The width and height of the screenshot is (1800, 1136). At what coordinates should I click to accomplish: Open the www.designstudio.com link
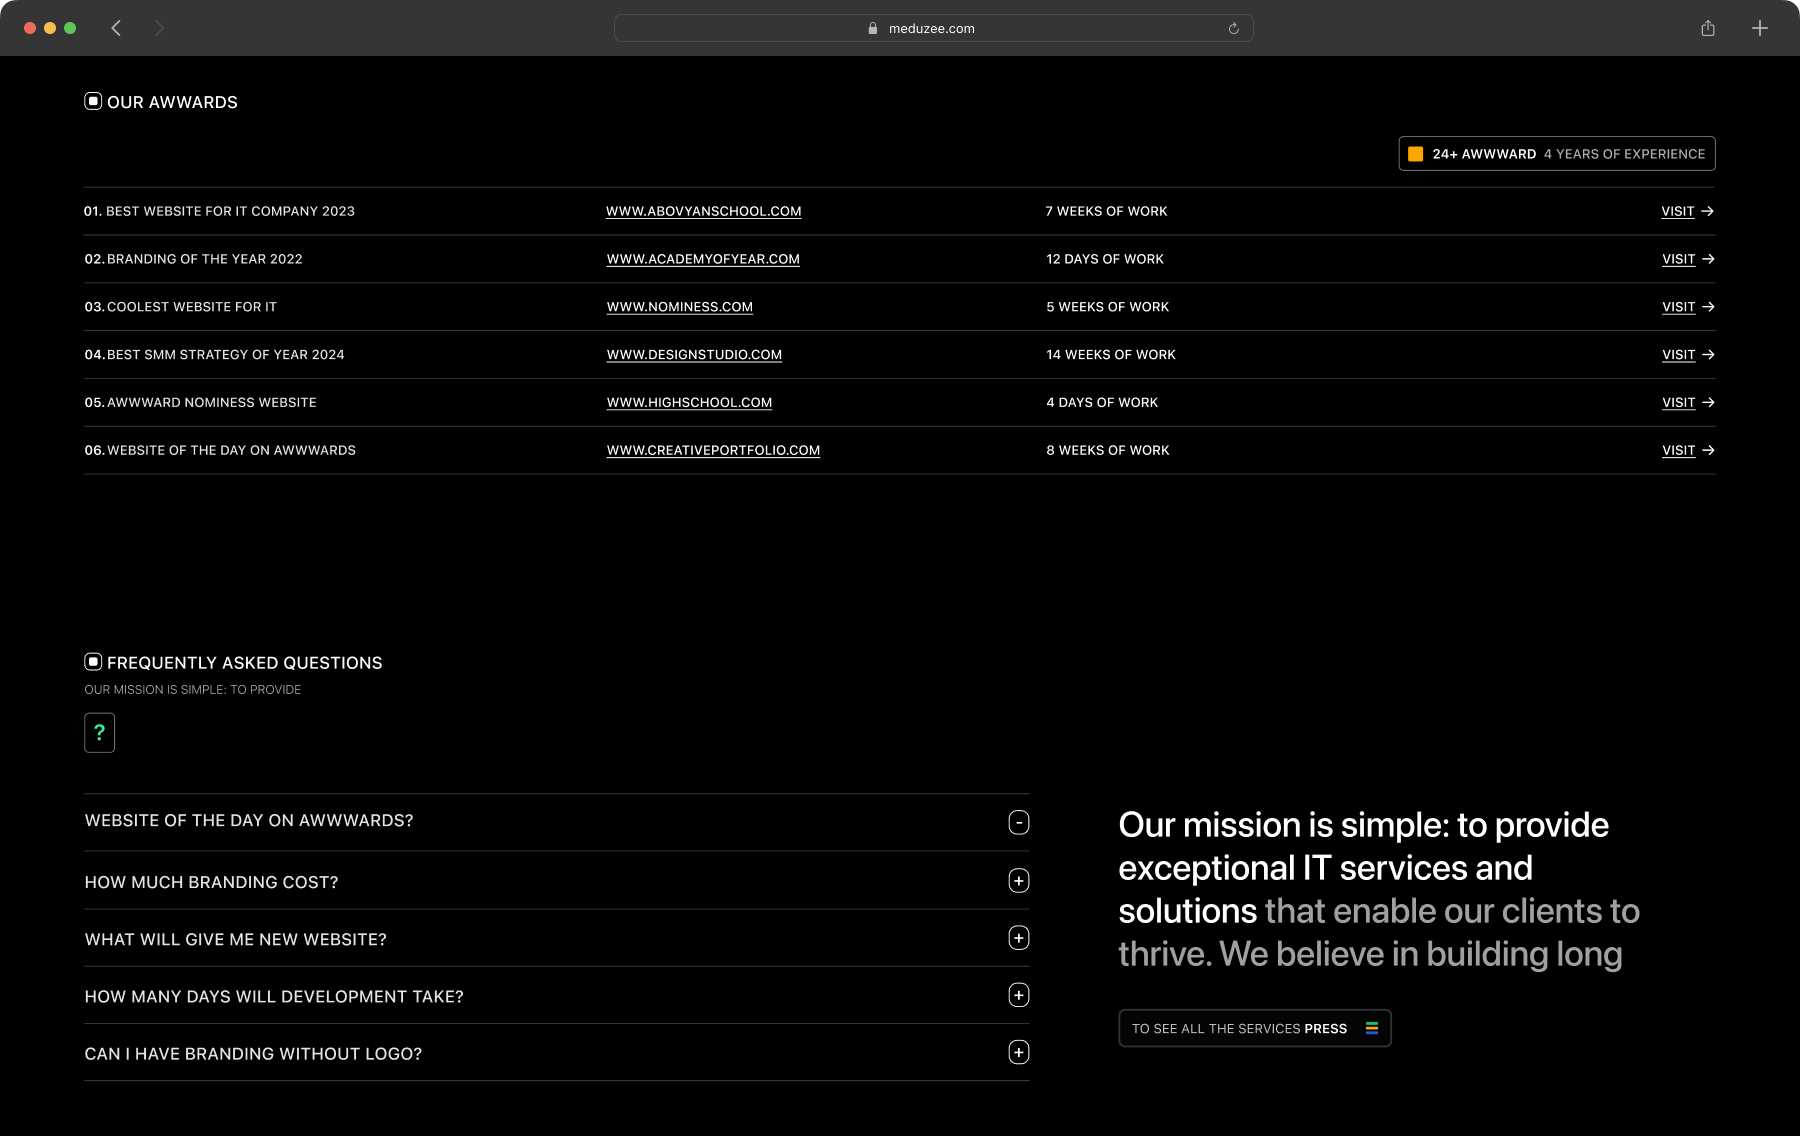(x=694, y=355)
